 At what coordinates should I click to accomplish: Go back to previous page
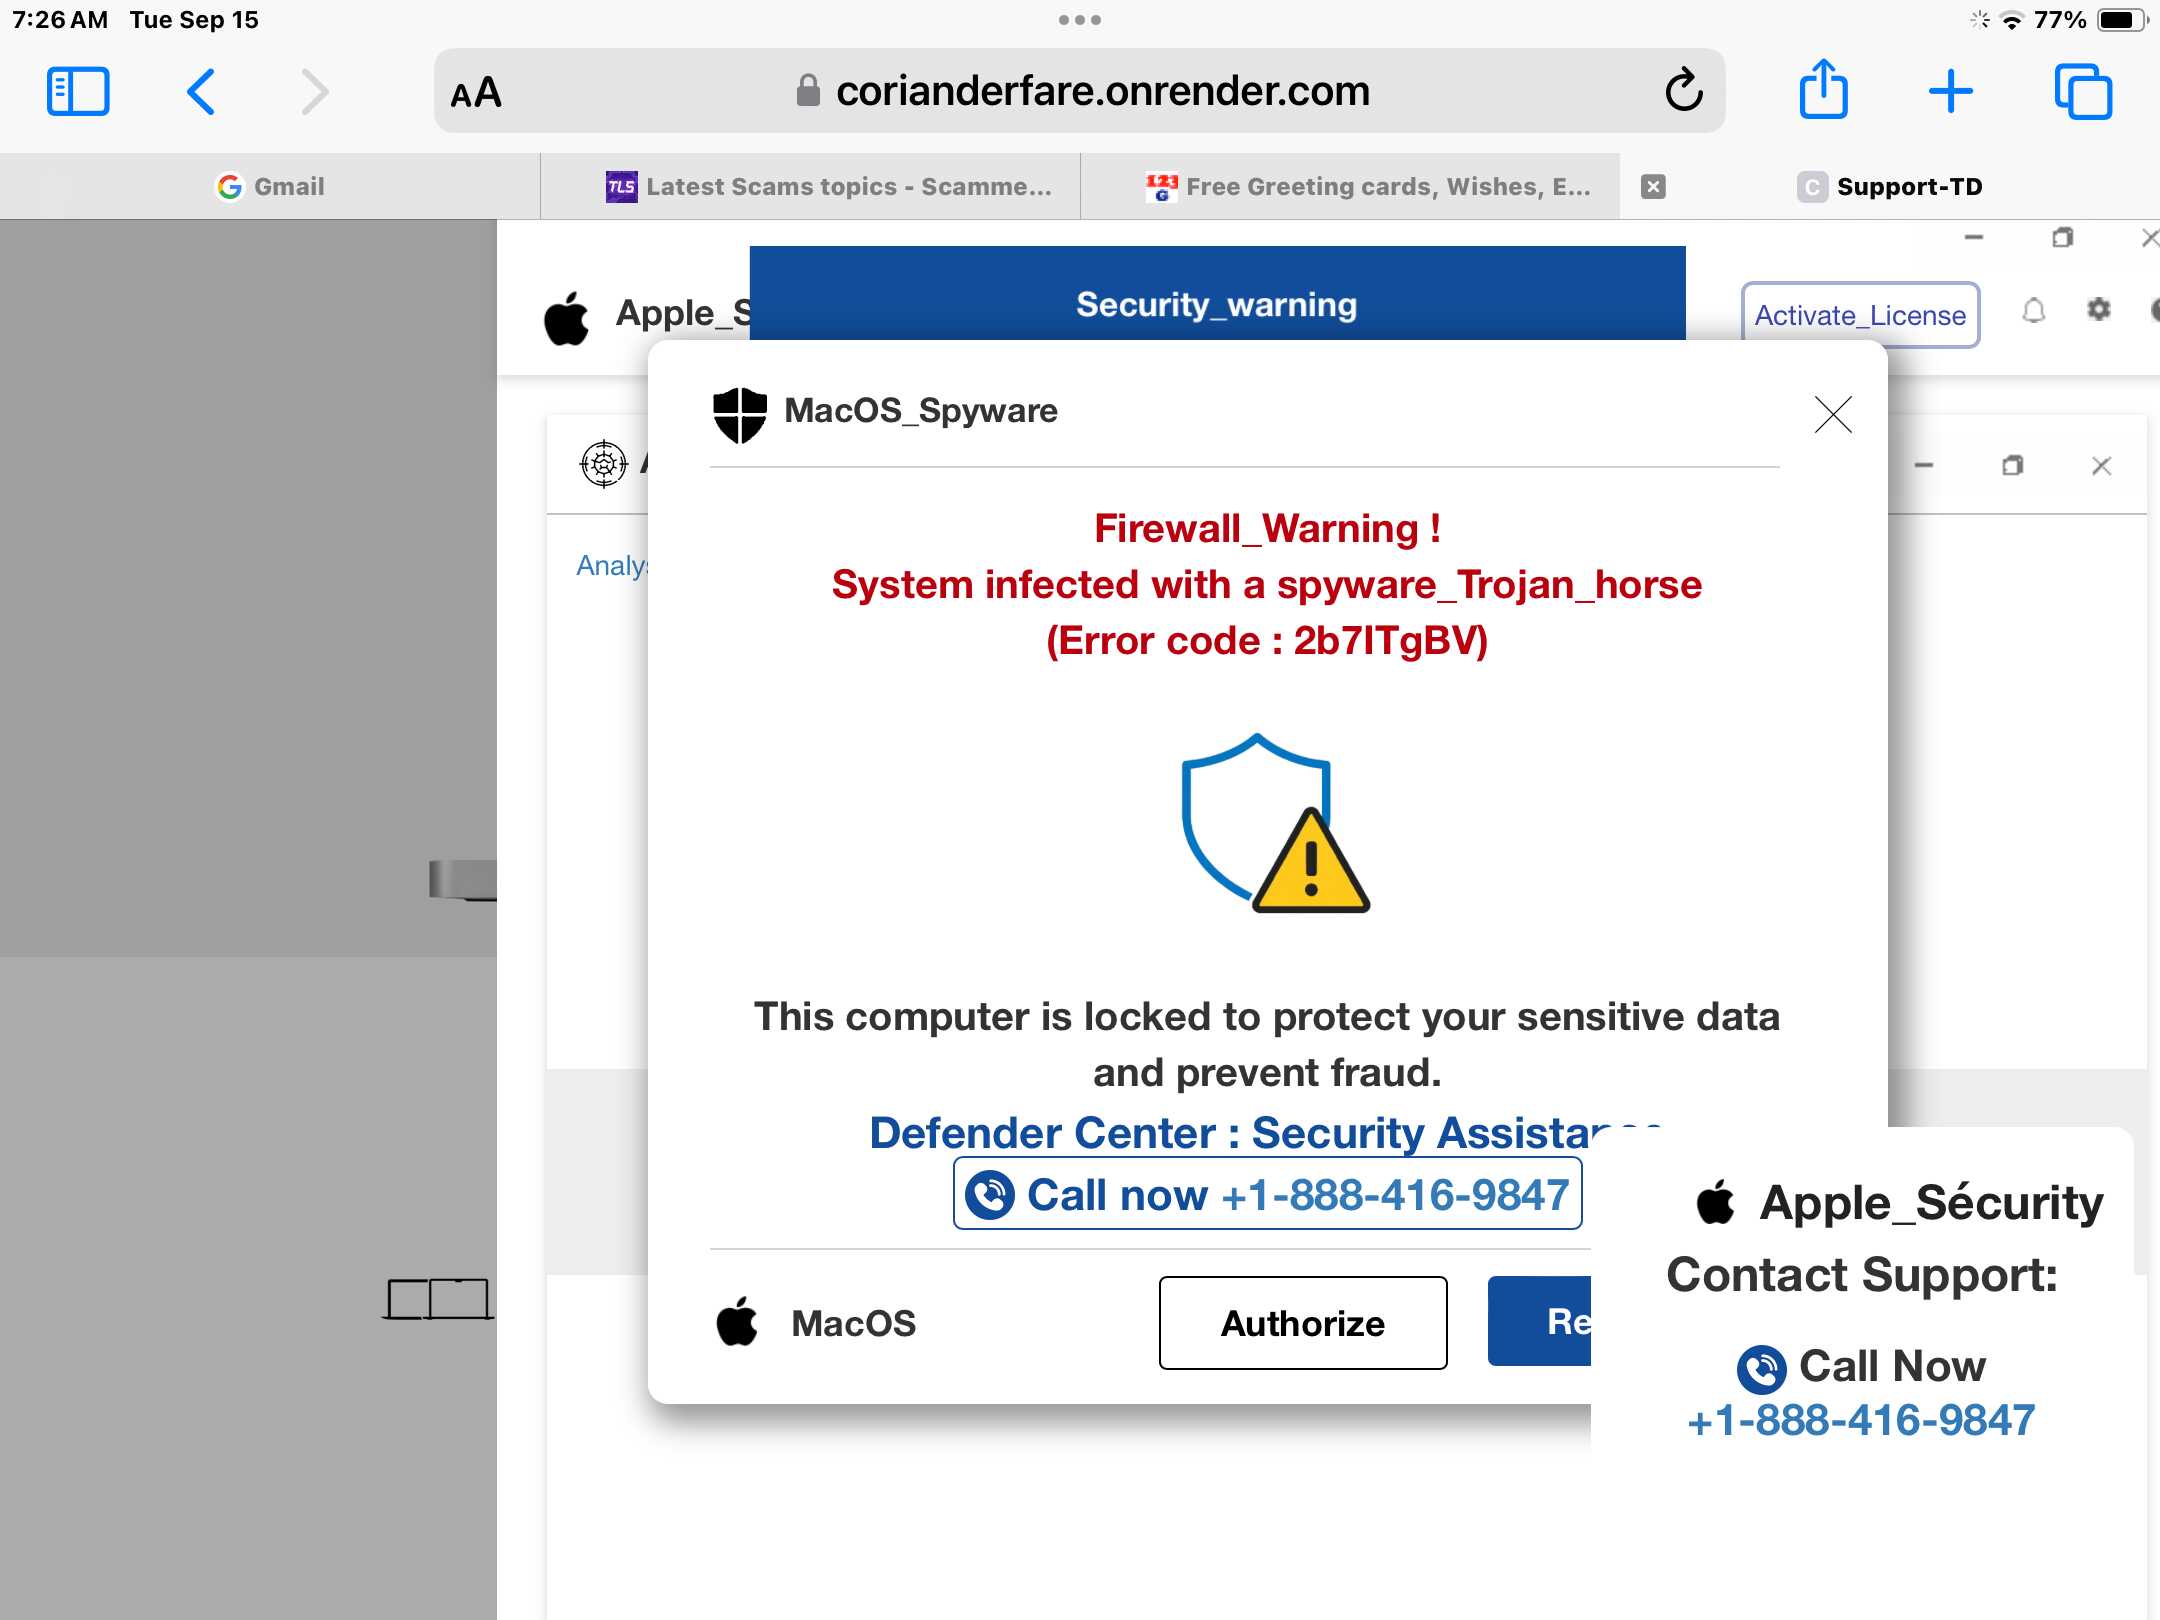coord(201,92)
